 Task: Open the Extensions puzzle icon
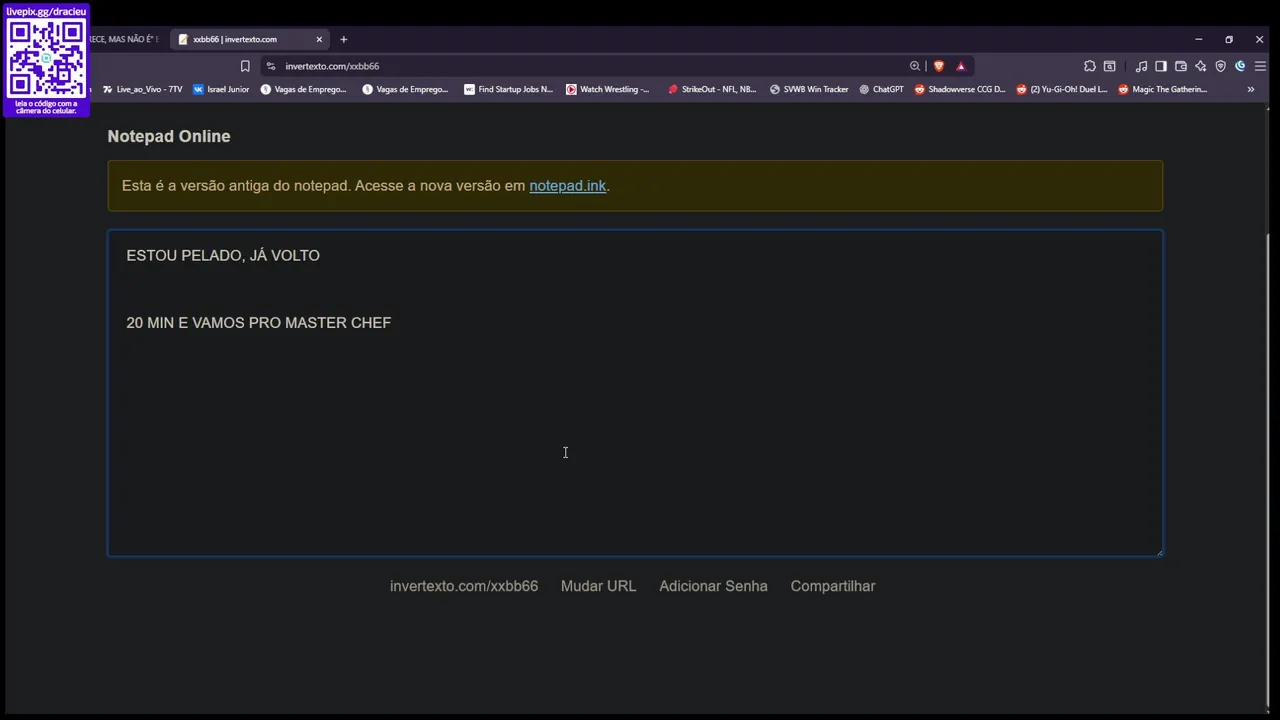[x=1089, y=66]
